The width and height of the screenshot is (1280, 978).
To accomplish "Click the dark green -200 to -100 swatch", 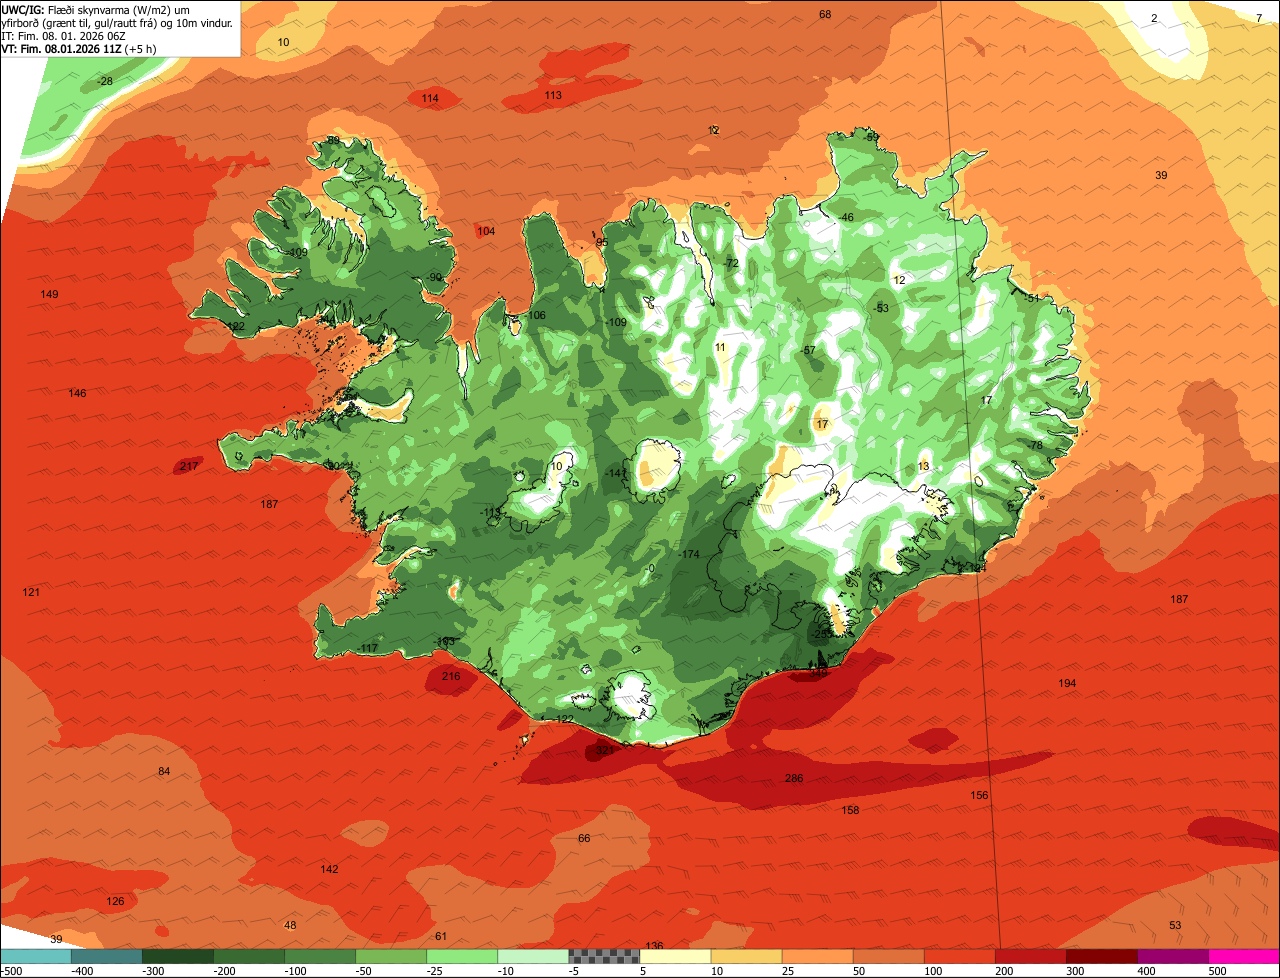I will tap(250, 956).
